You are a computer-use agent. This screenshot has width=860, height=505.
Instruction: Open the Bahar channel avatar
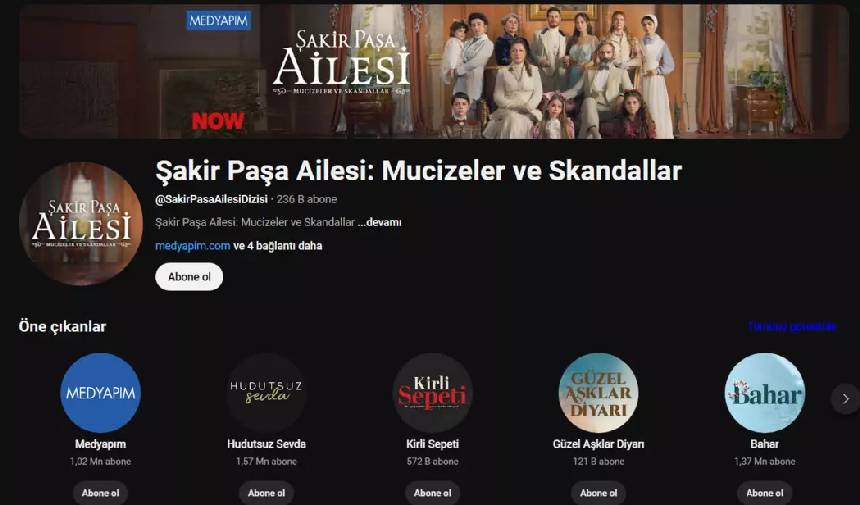765,393
